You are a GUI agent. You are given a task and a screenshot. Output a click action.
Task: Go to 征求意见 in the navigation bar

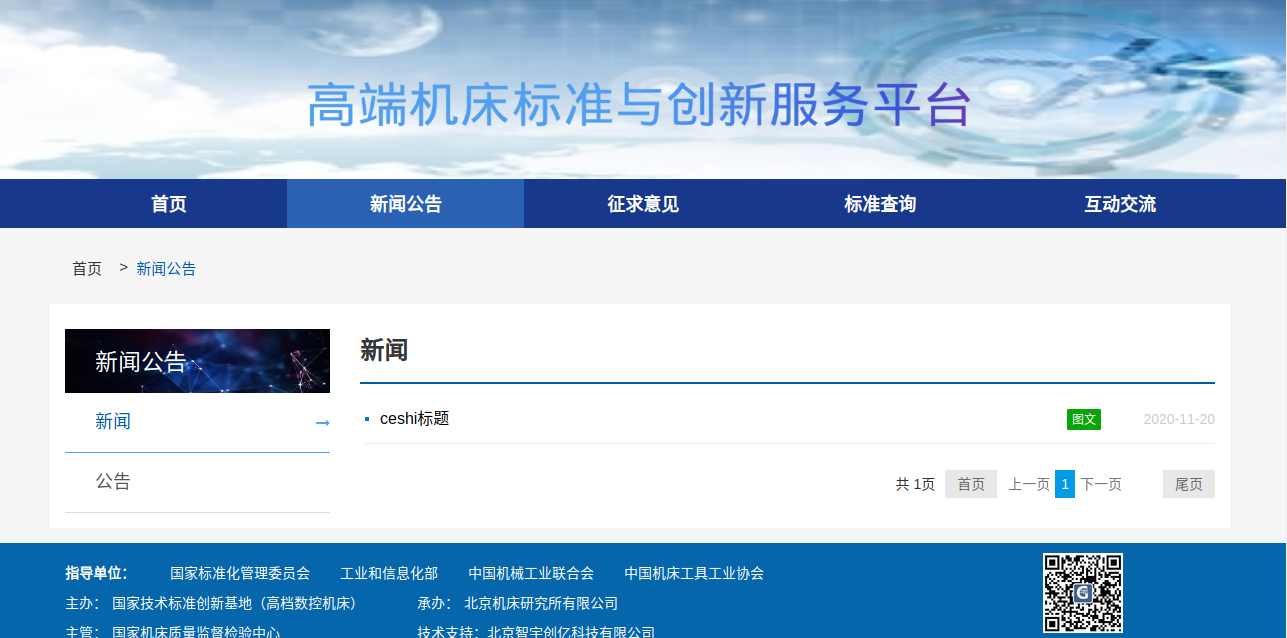643,204
